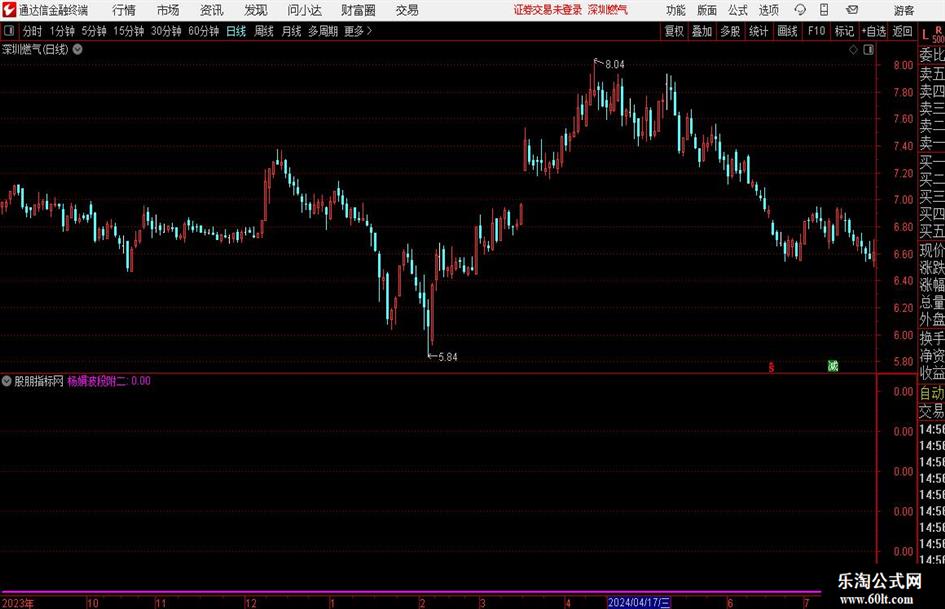
Task: Click the 标记 mark button
Action: tap(844, 31)
